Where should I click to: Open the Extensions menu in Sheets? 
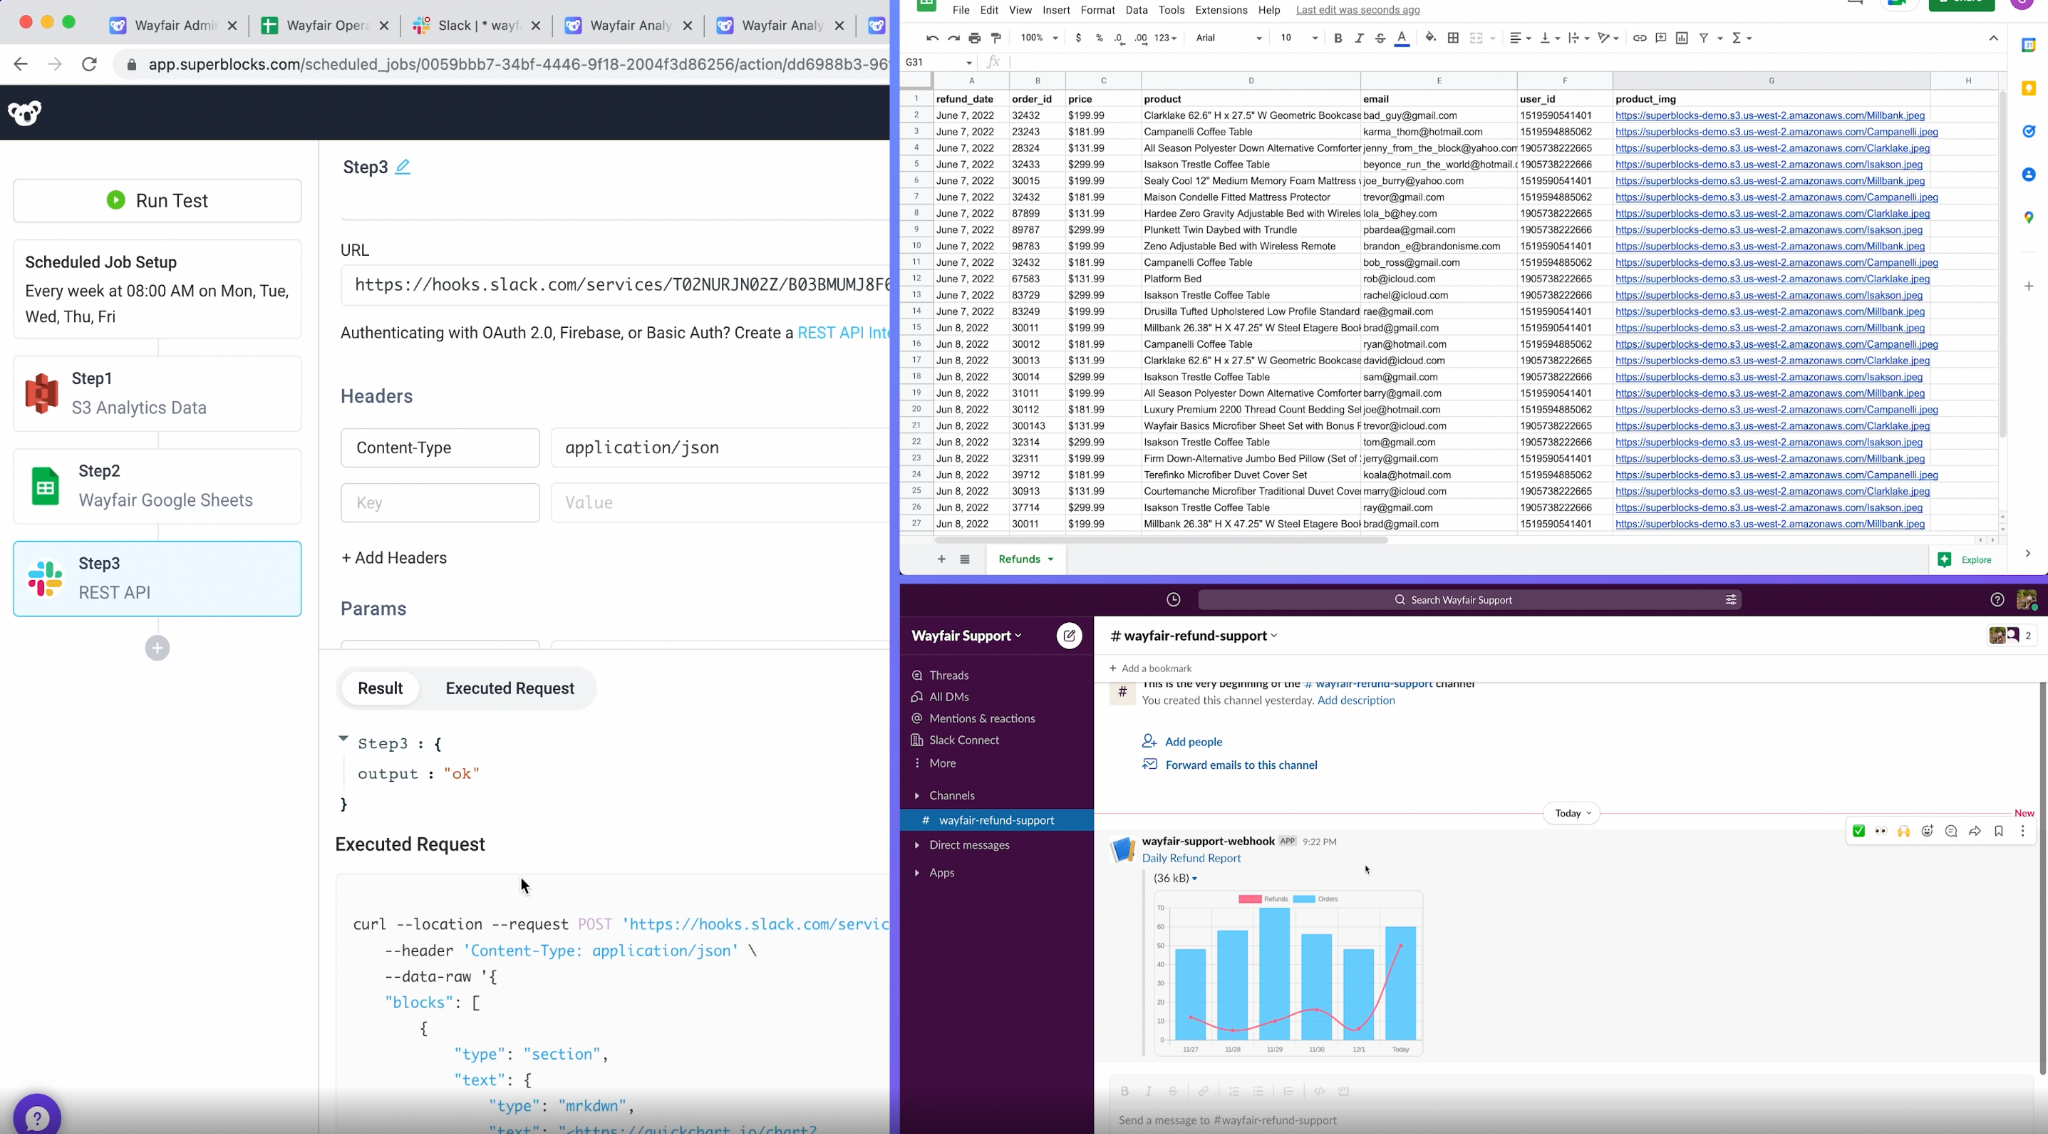(1221, 10)
